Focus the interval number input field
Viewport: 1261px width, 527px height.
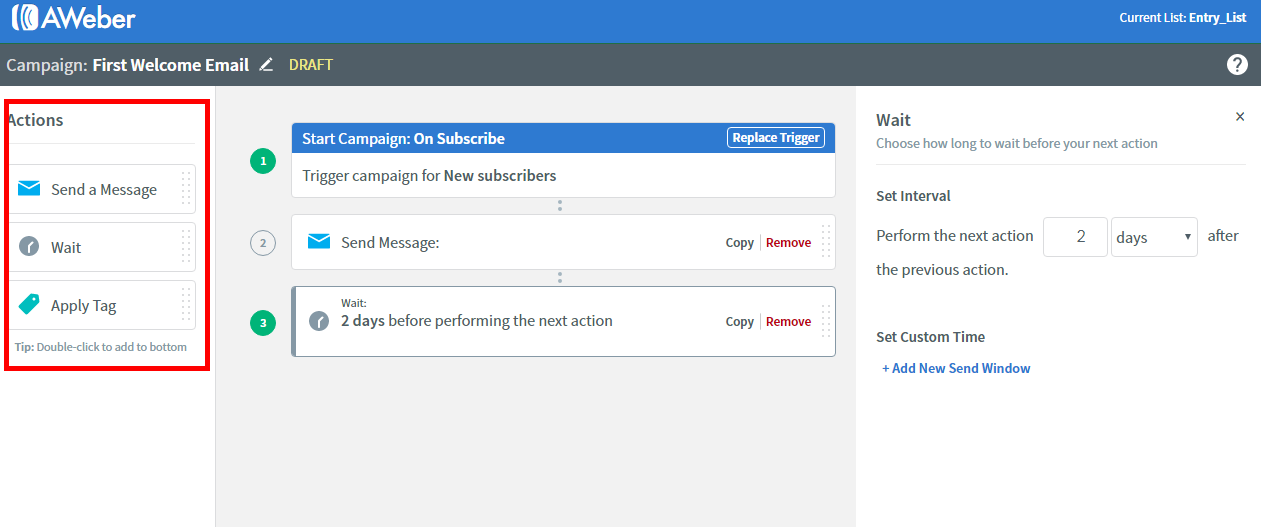(x=1075, y=237)
